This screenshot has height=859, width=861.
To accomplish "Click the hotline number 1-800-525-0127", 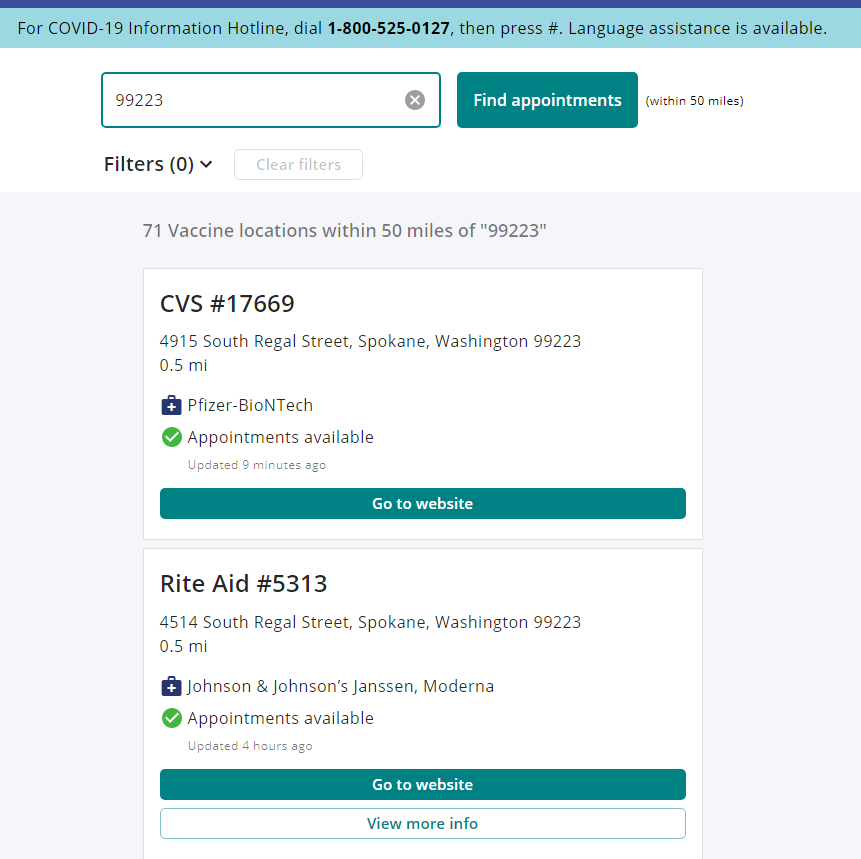I will [388, 28].
